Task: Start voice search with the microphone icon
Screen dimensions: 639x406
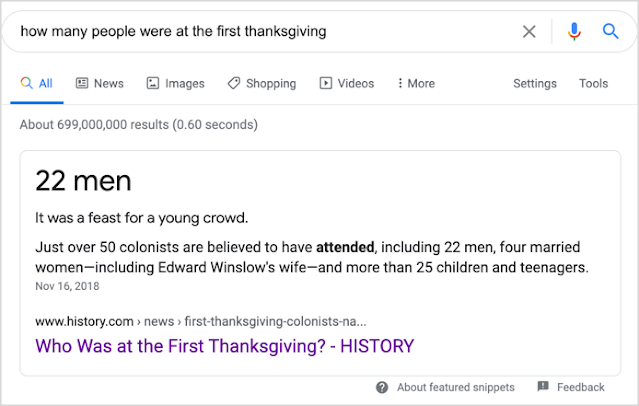Action: (x=574, y=31)
